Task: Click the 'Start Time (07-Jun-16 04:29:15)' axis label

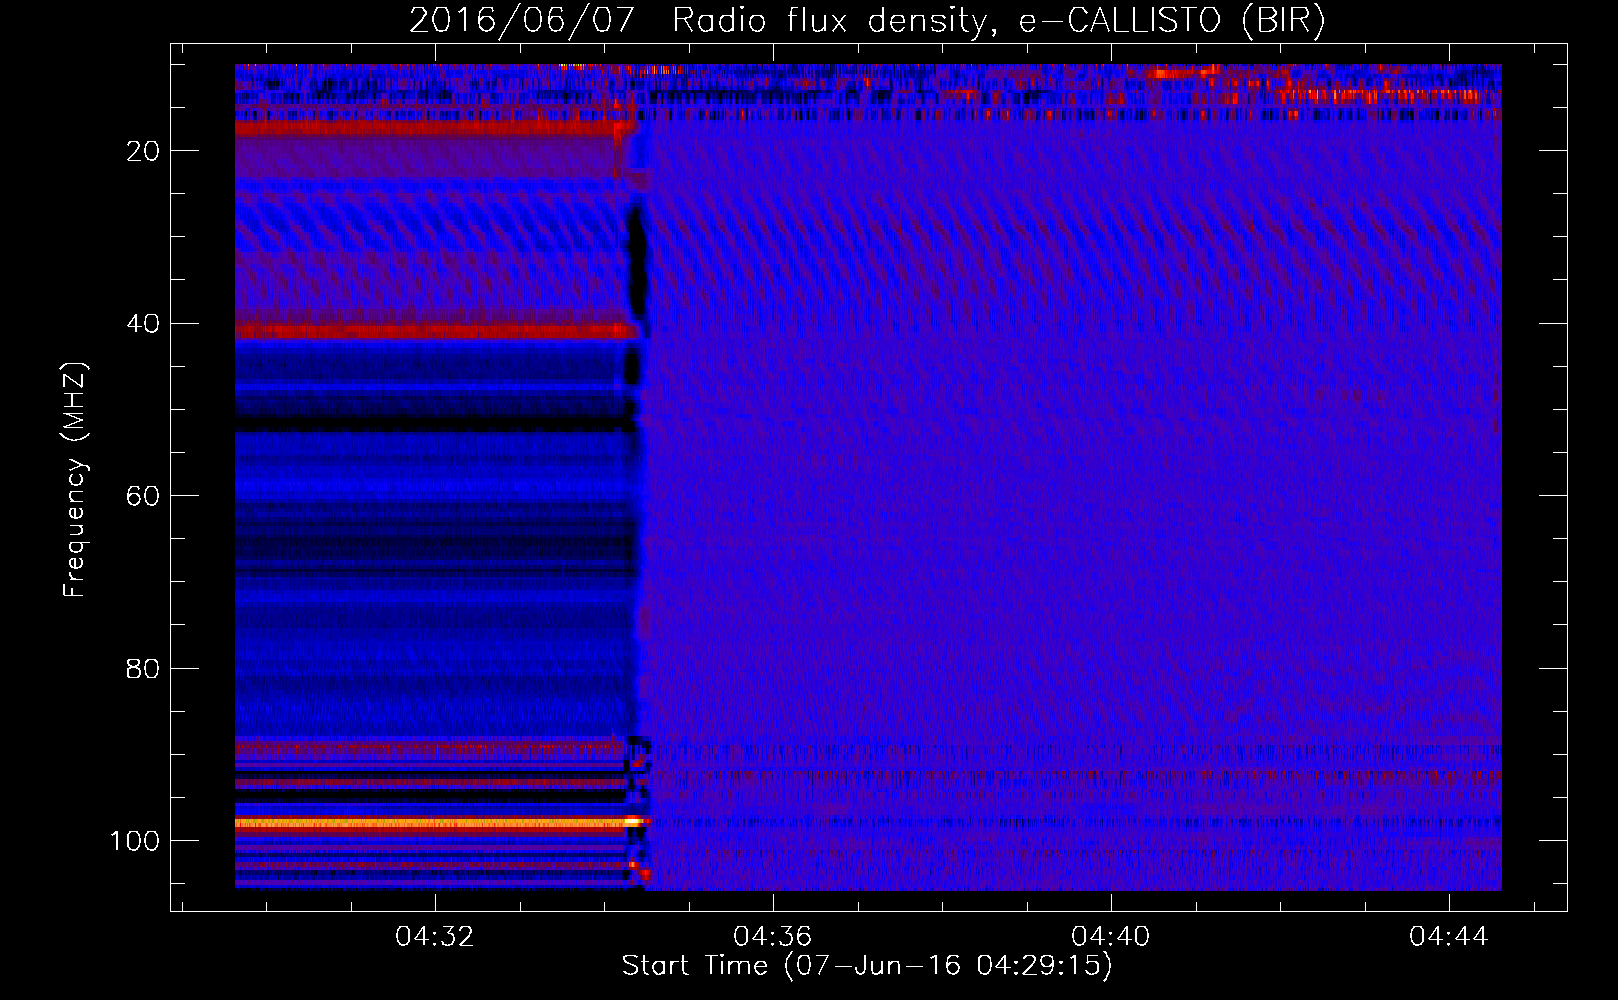Action: pos(867,966)
